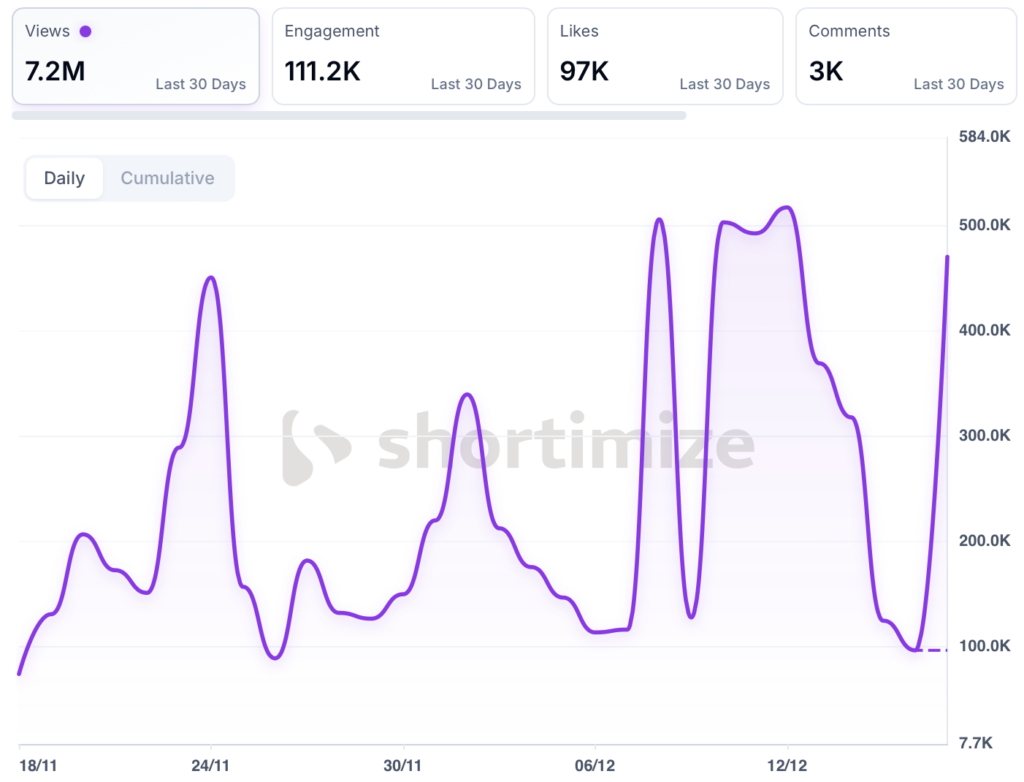Viewport: 1024px width, 782px height.
Task: Open the Likes metric card
Action: (x=665, y=56)
